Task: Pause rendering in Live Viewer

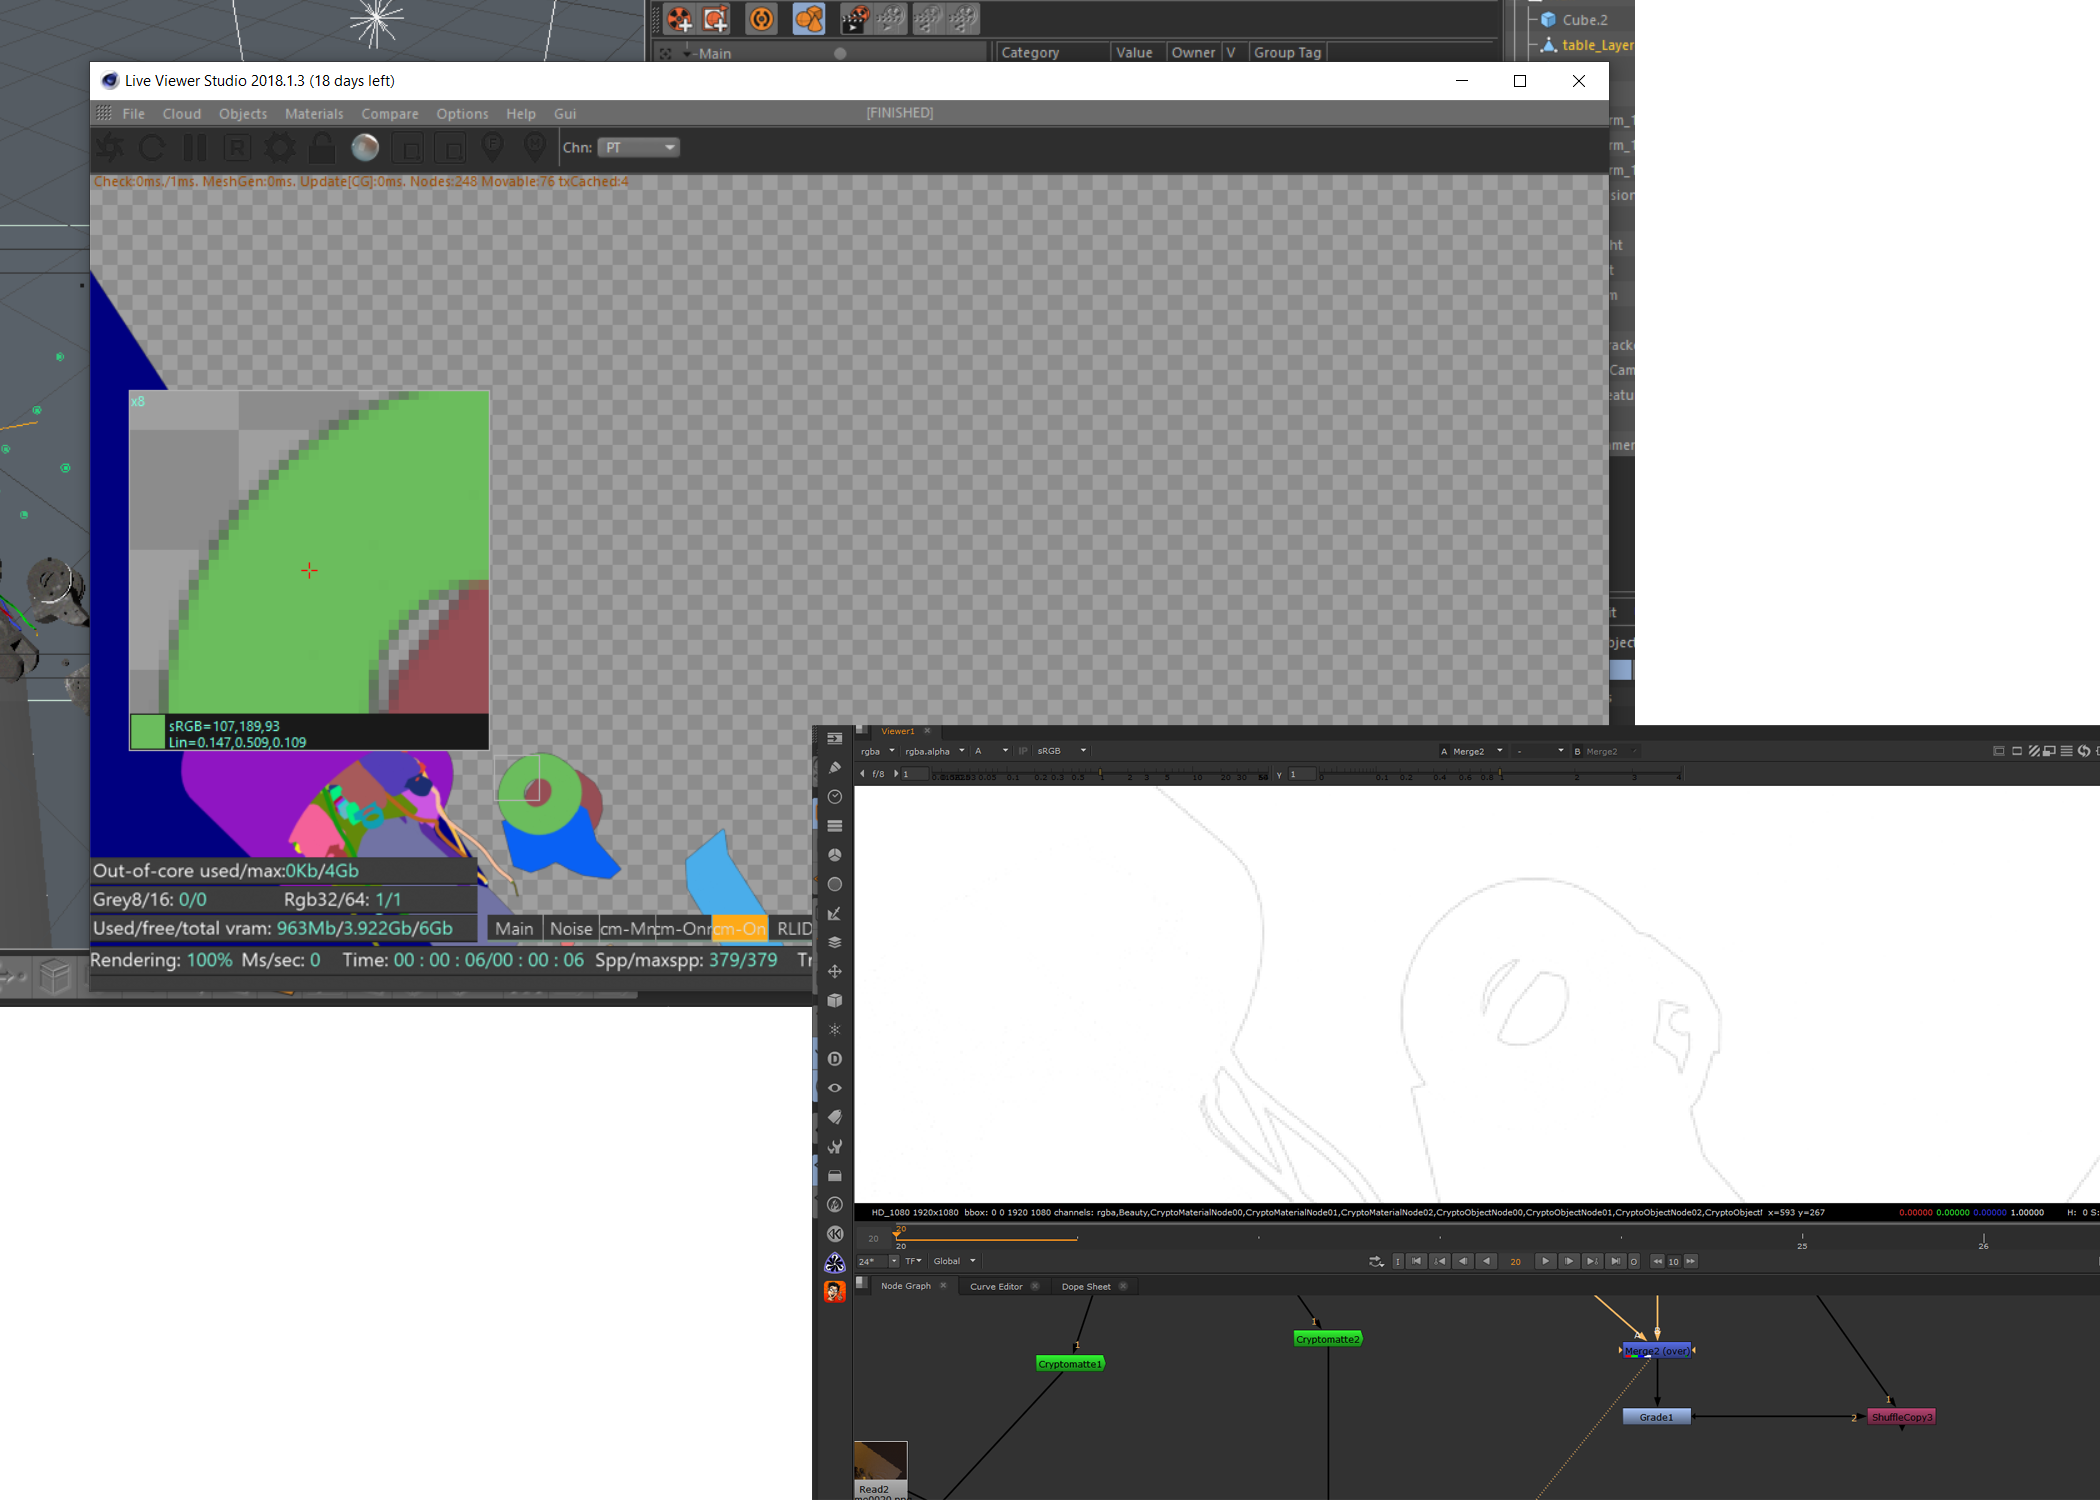Action: coord(195,148)
